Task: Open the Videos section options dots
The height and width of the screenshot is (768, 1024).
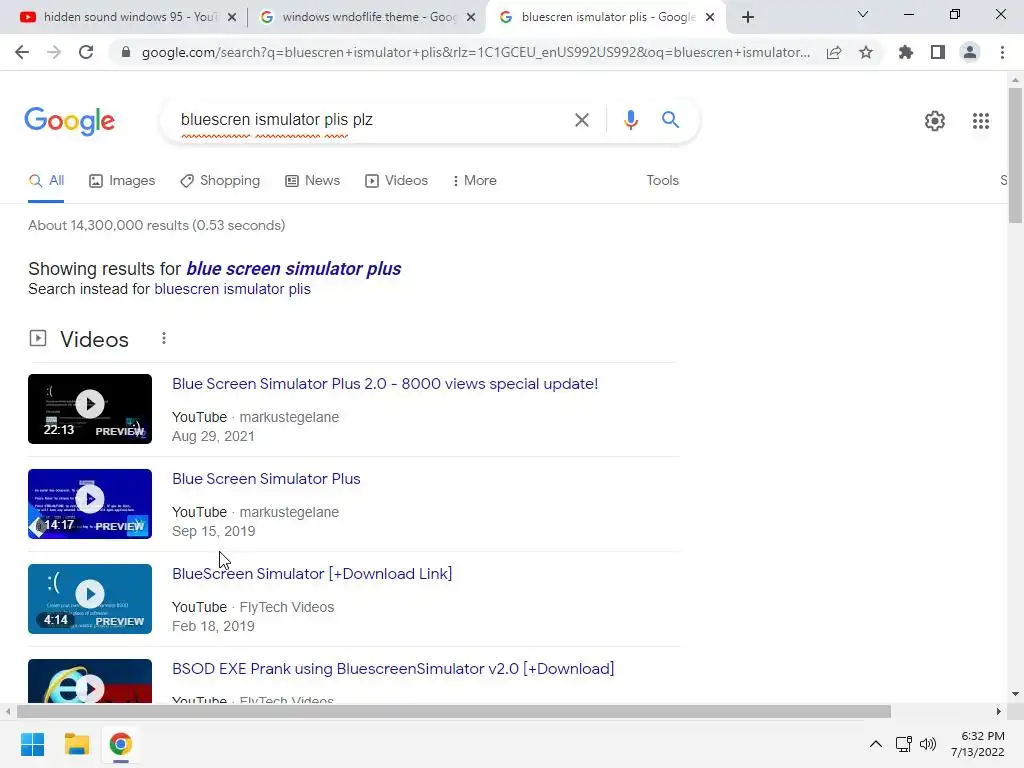Action: pyautogui.click(x=164, y=338)
